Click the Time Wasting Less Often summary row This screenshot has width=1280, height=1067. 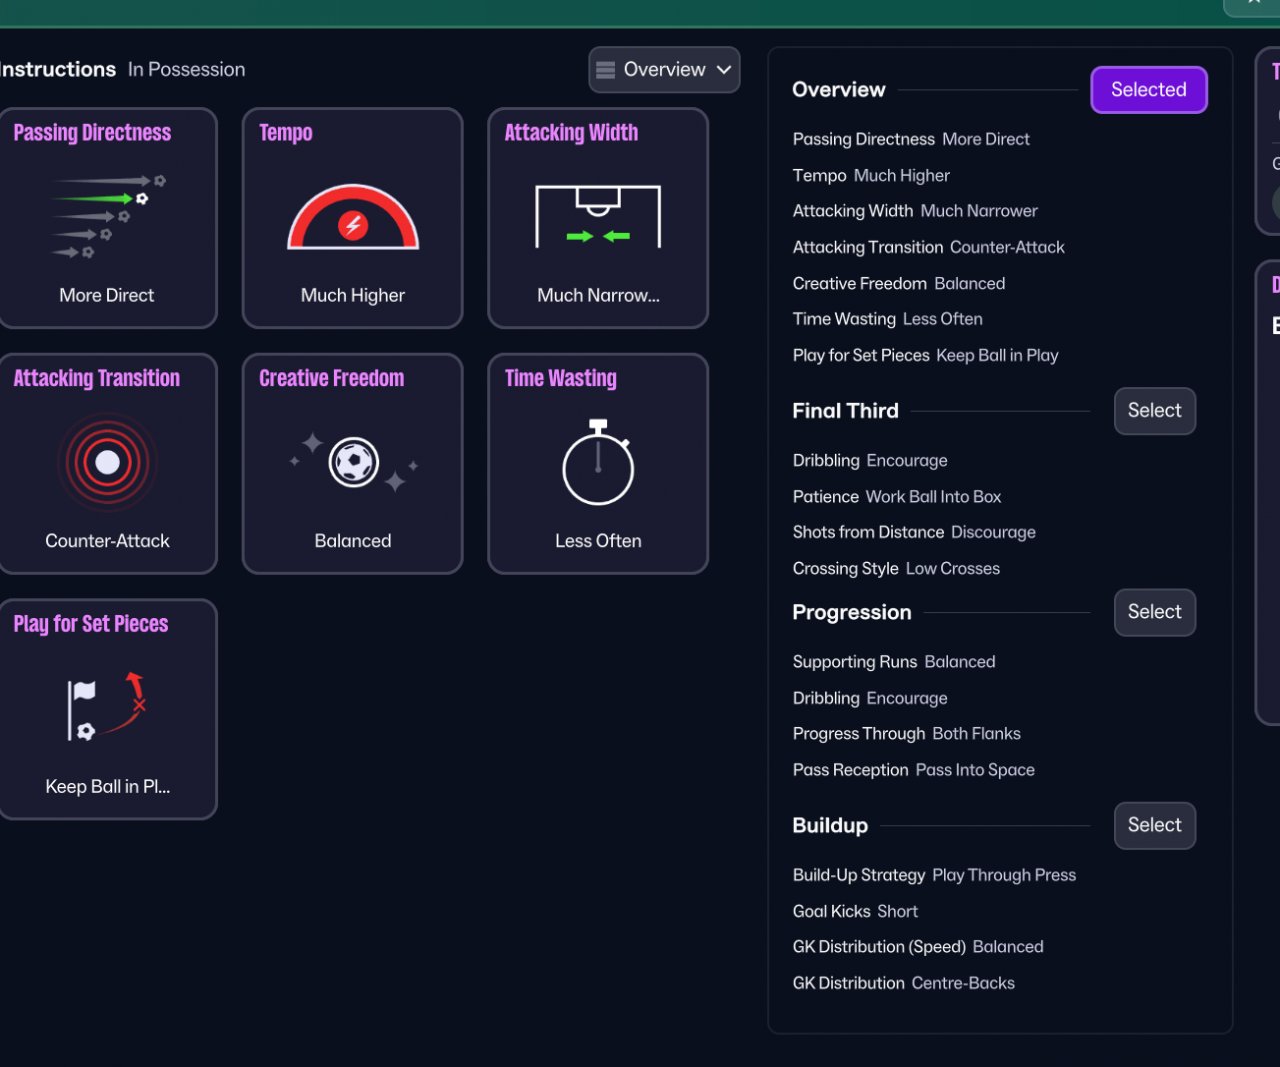[x=888, y=319]
